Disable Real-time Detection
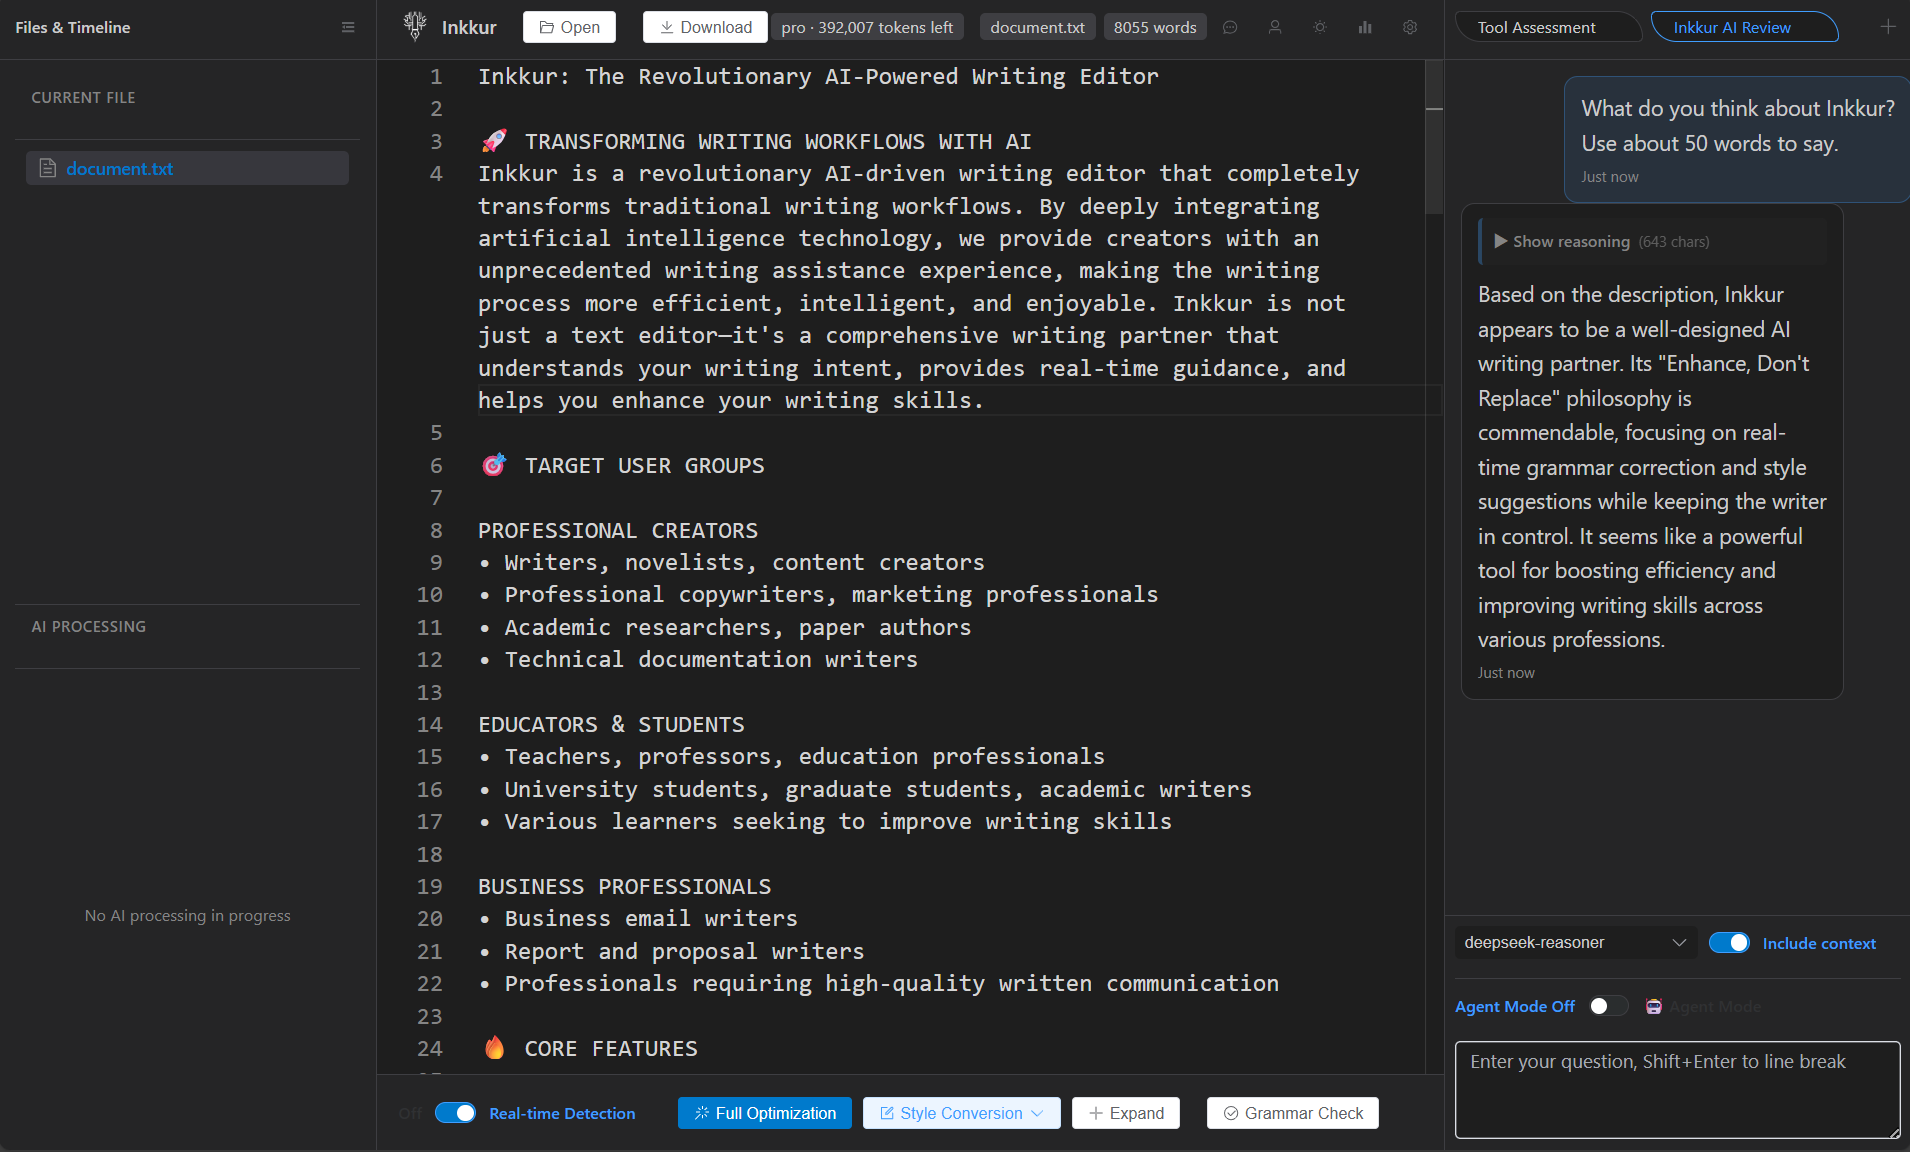The height and width of the screenshot is (1152, 1910). [x=455, y=1112]
